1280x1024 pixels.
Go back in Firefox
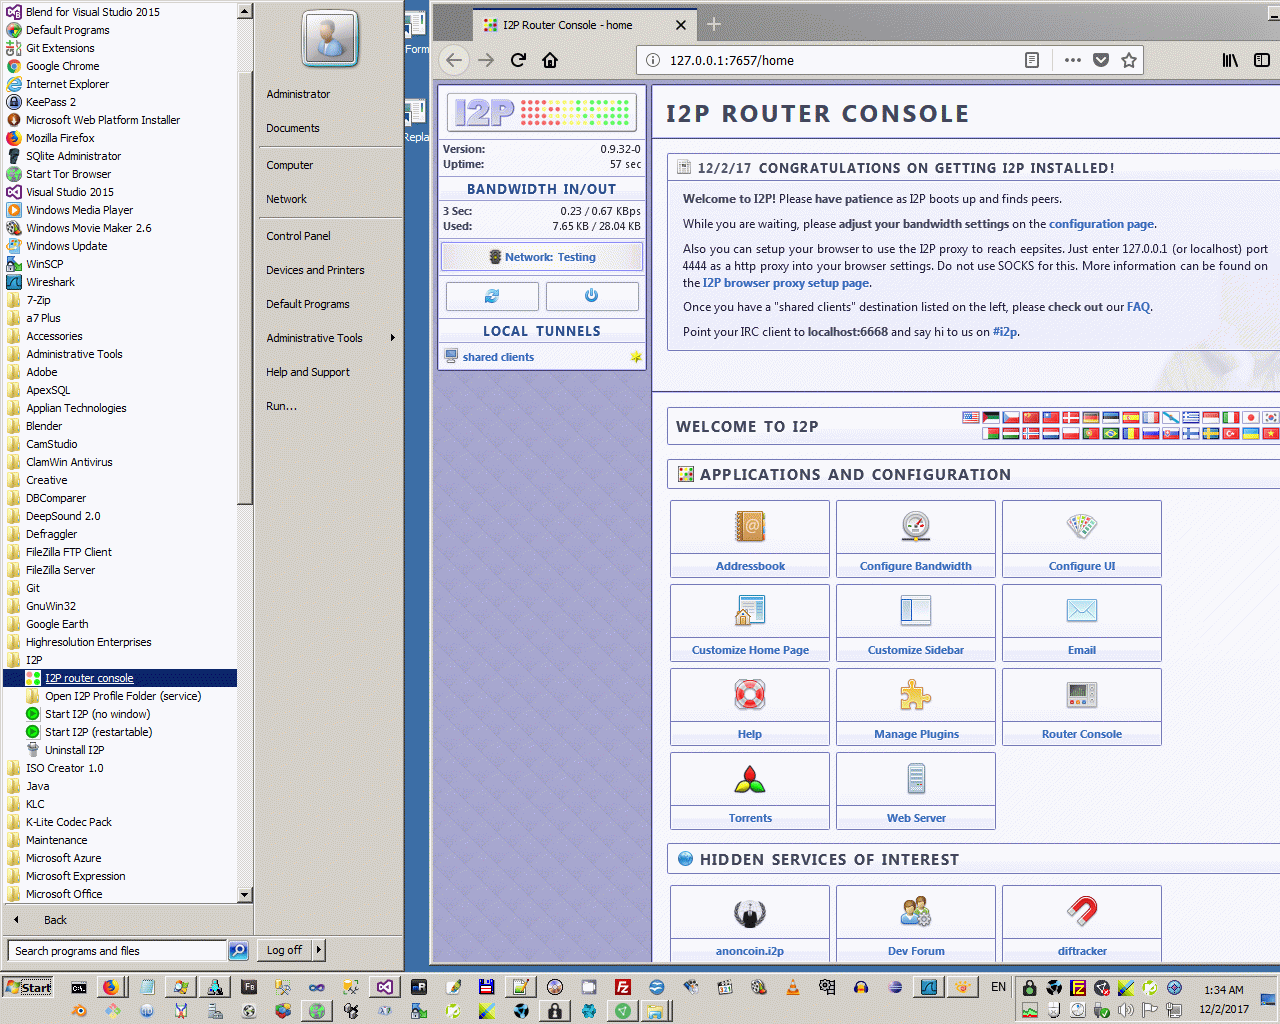tap(454, 60)
